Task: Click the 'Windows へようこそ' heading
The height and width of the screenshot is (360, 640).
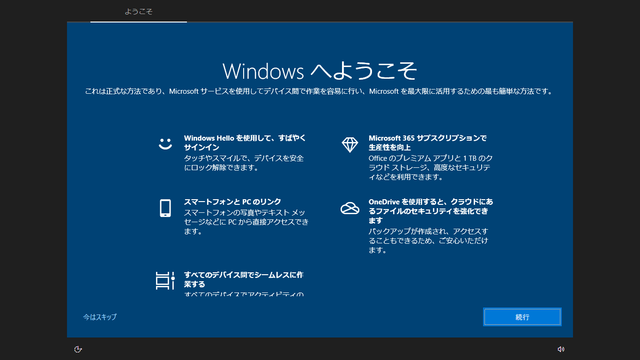Action: point(320,71)
